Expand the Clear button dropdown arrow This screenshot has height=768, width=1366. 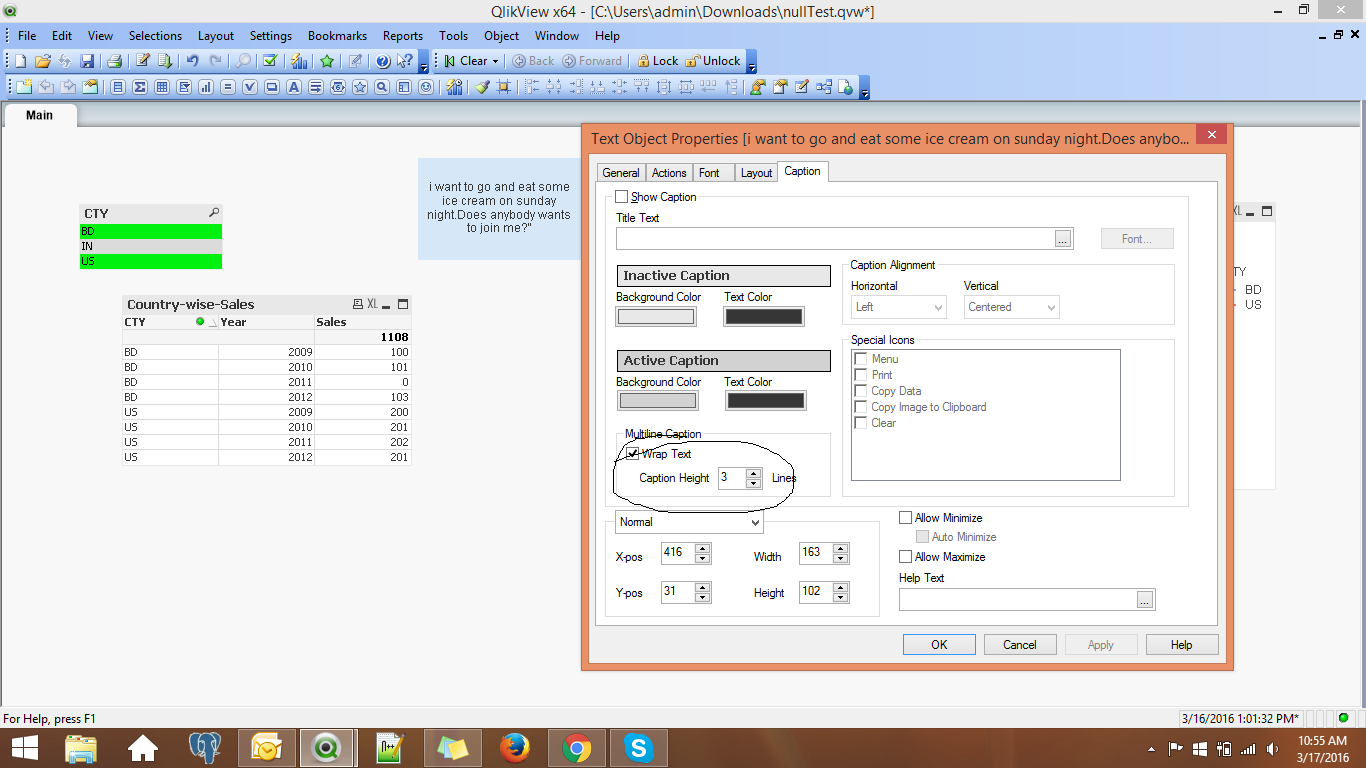[495, 61]
